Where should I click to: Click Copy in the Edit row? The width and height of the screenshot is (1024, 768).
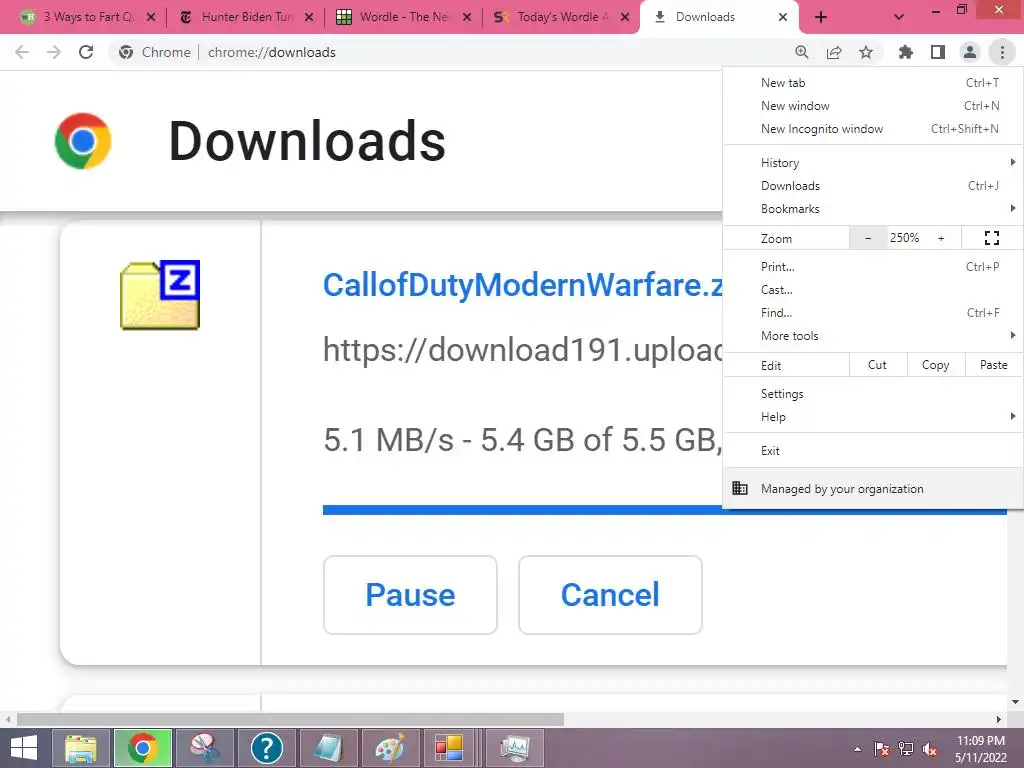pos(936,365)
